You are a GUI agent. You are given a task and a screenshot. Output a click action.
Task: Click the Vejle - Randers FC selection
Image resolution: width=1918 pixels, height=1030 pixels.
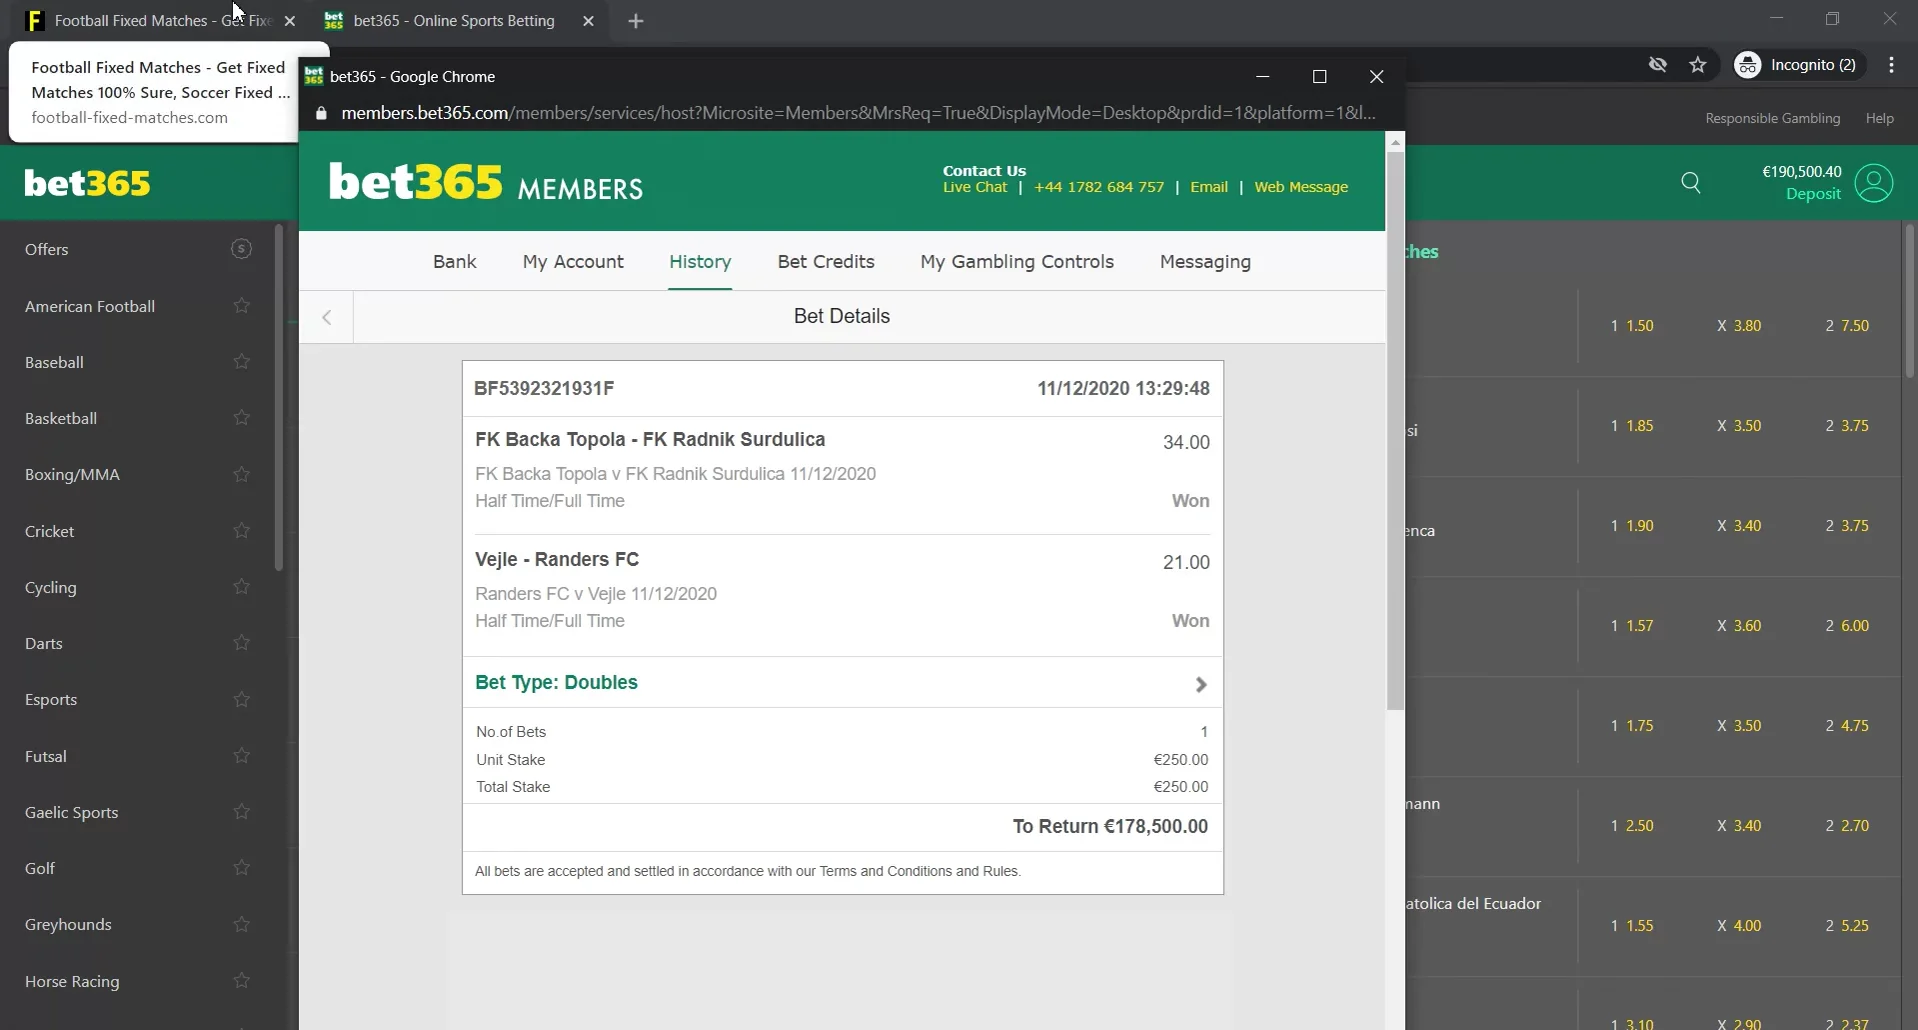click(557, 560)
